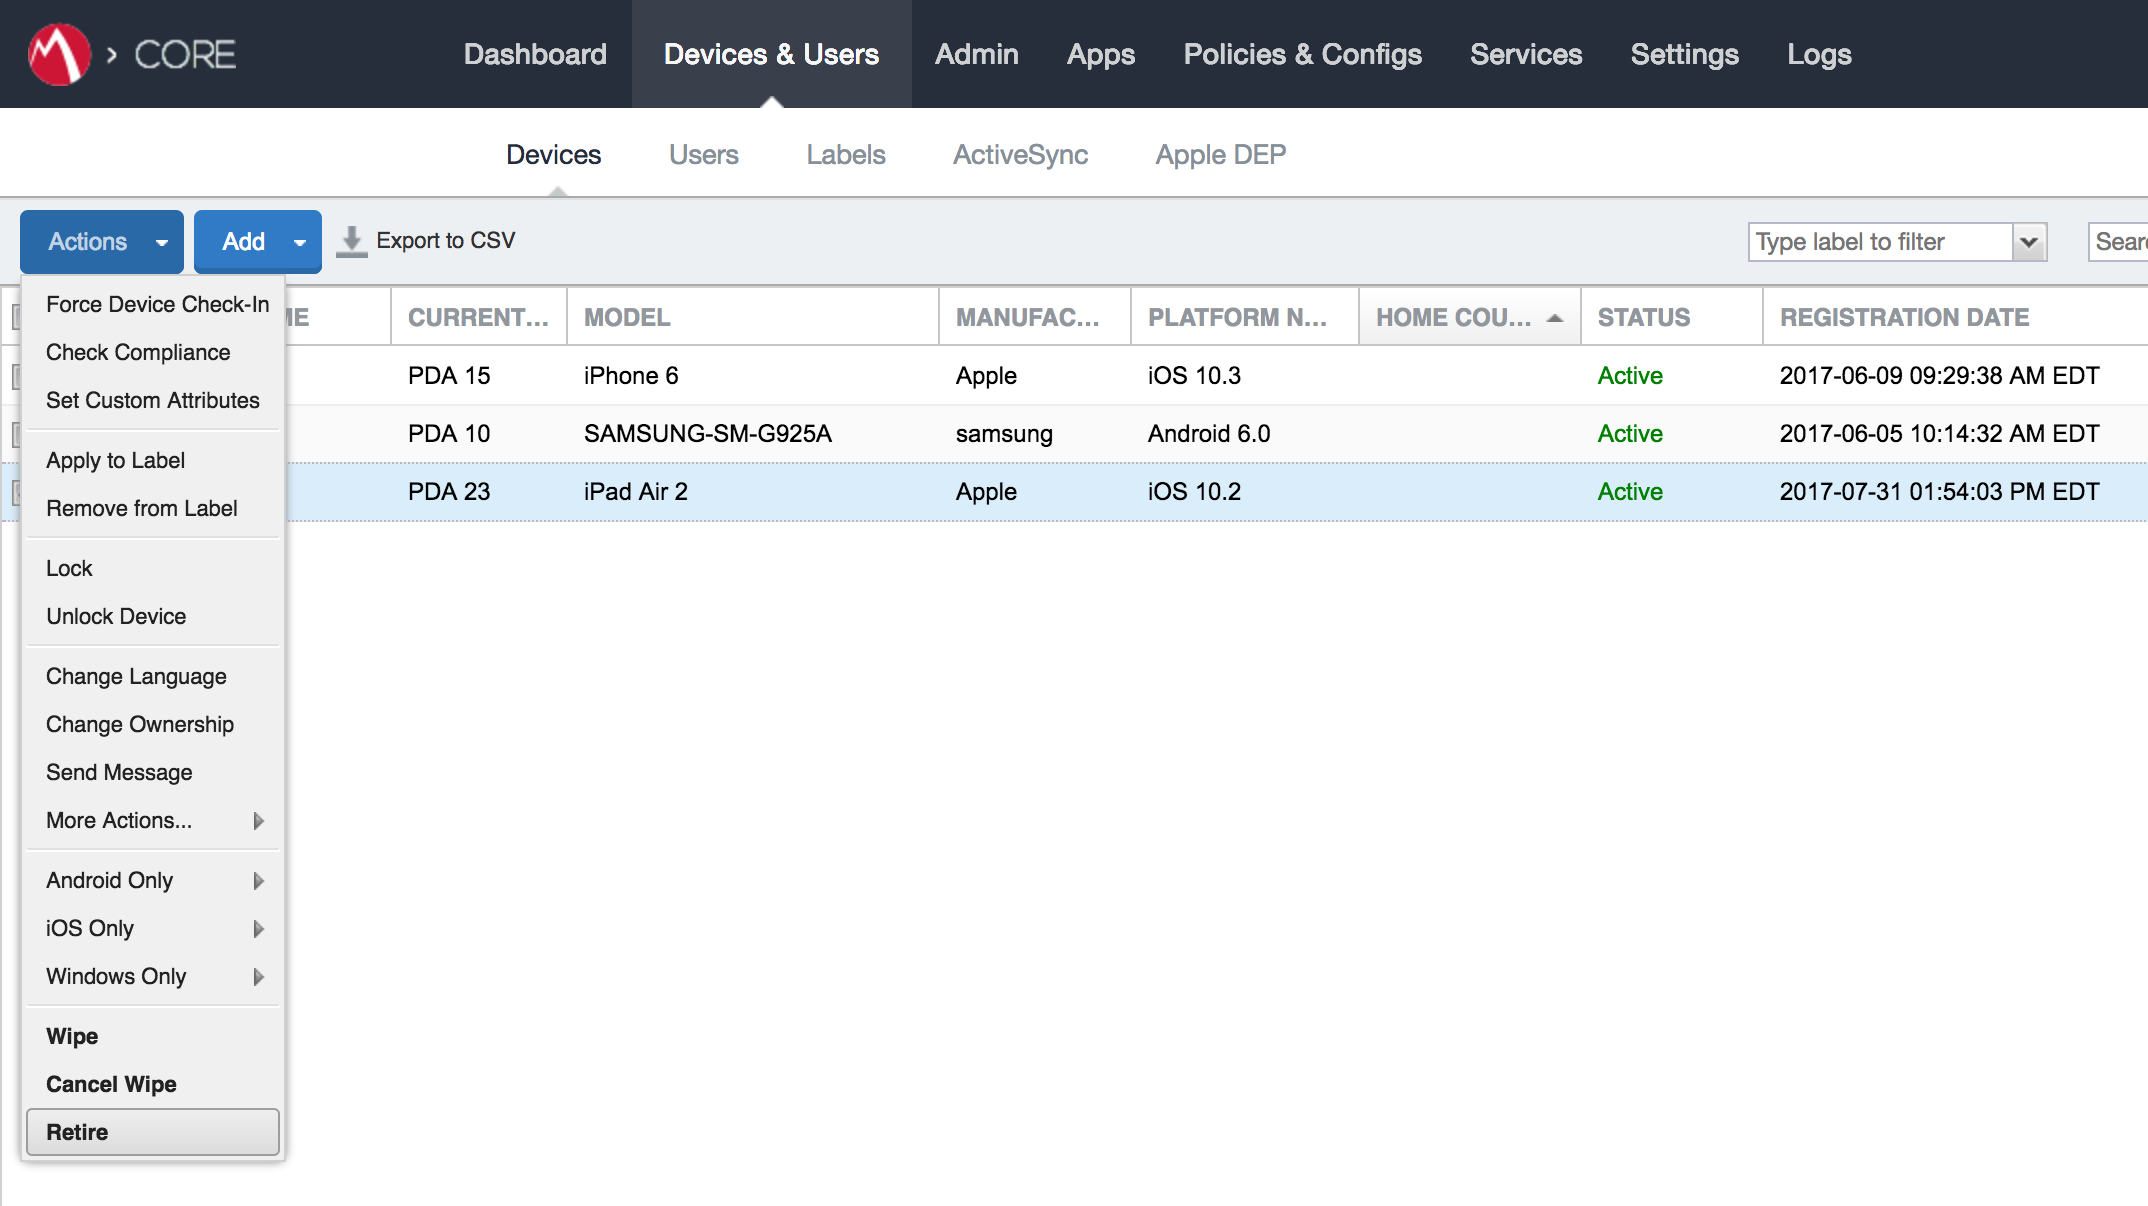Image resolution: width=2148 pixels, height=1206 pixels.
Task: Switch to the Labels tab
Action: 845,155
